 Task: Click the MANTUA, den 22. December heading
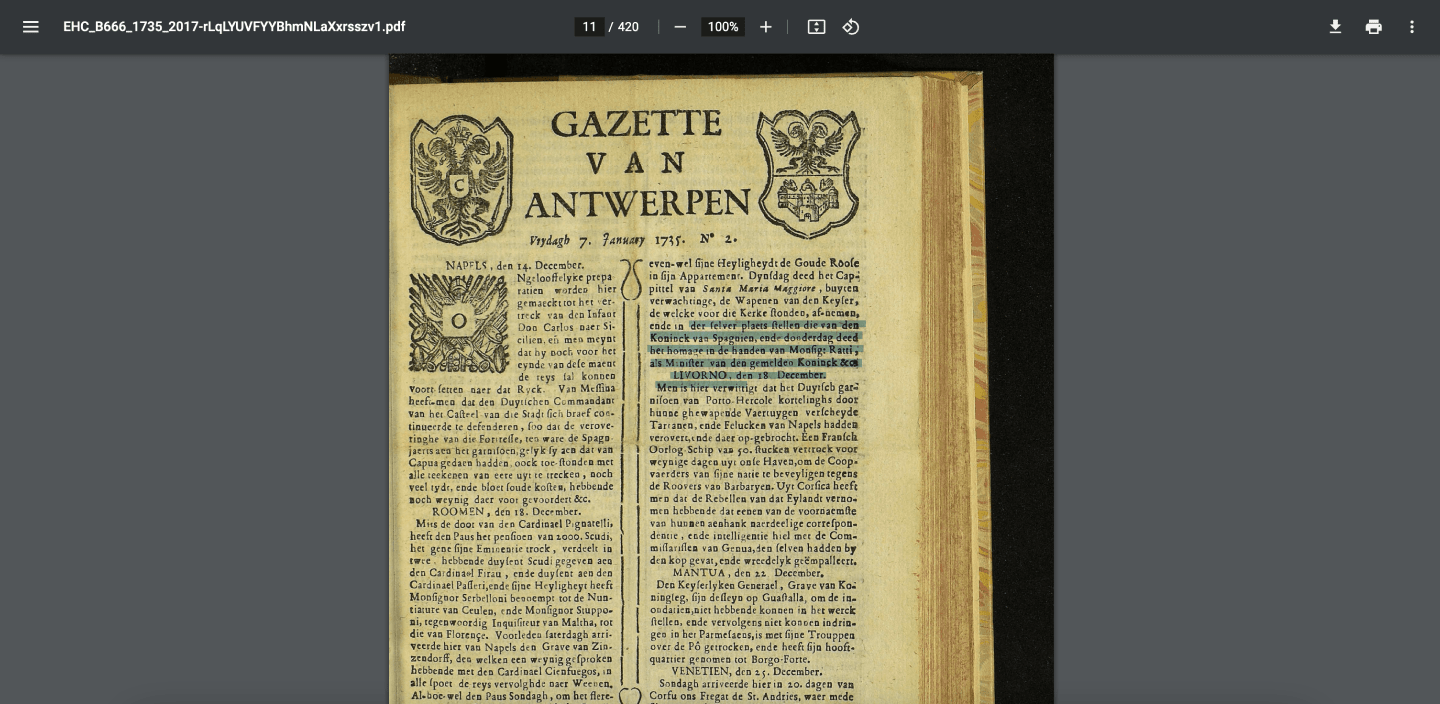[x=748, y=573]
